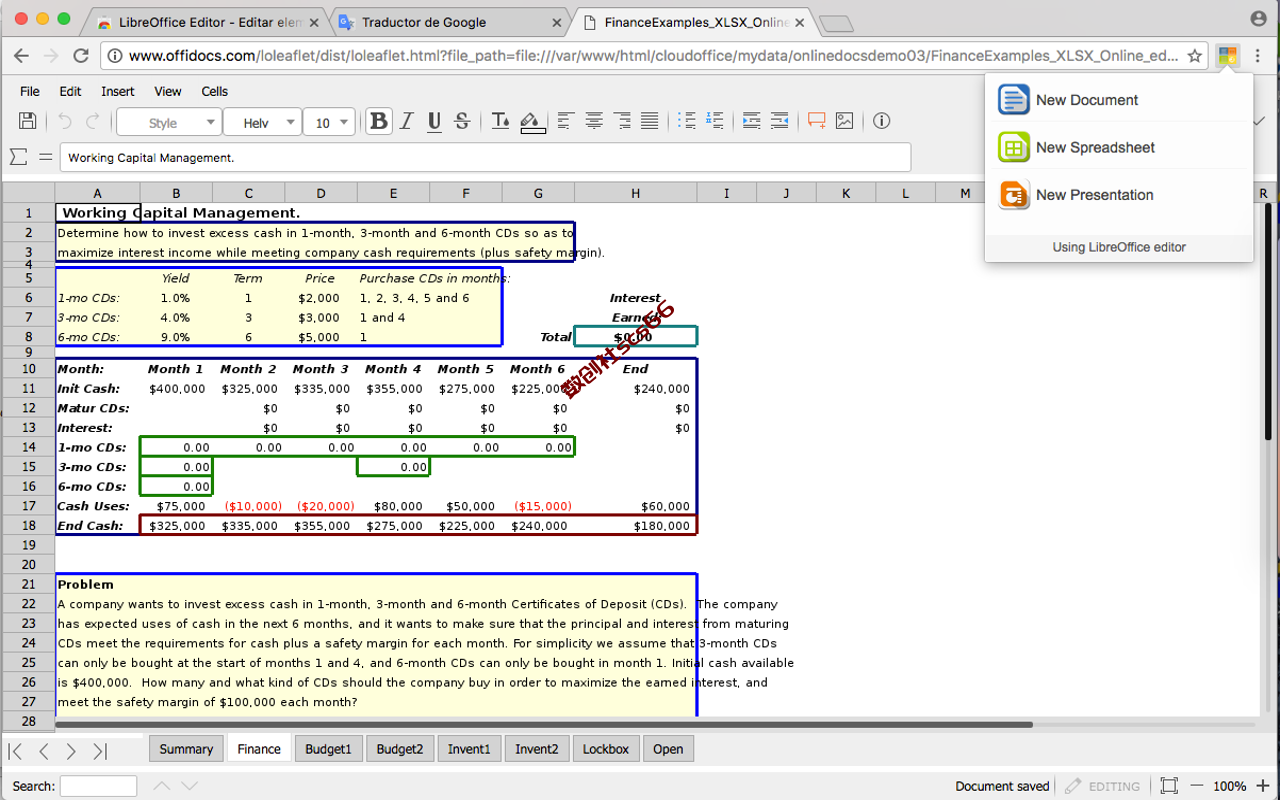Switch to the Open sheet tab
Screen dimensions: 1280x800
[668, 749]
